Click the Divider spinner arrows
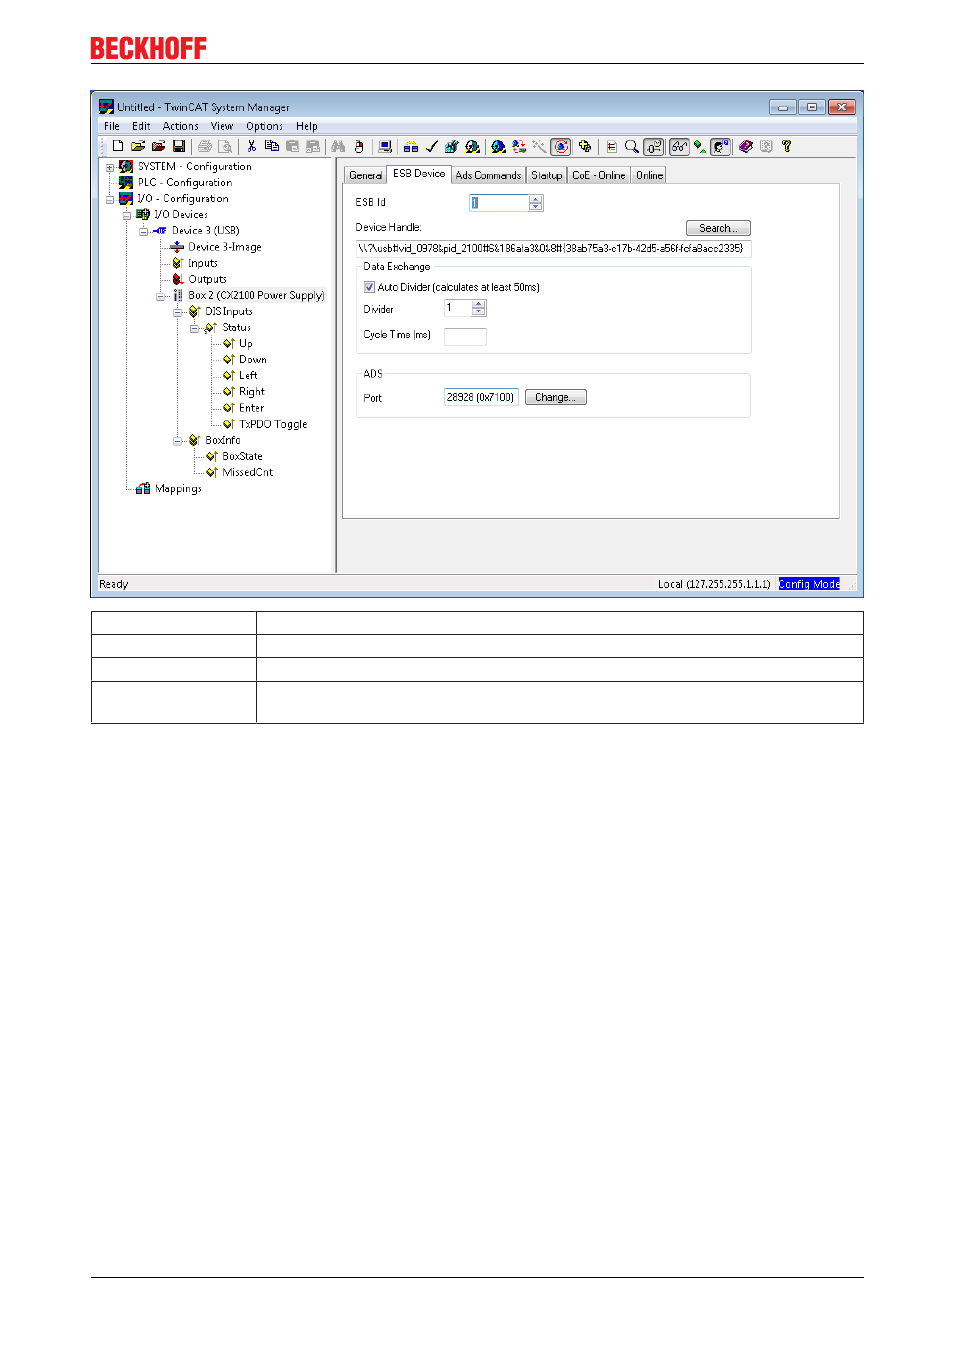 [479, 308]
